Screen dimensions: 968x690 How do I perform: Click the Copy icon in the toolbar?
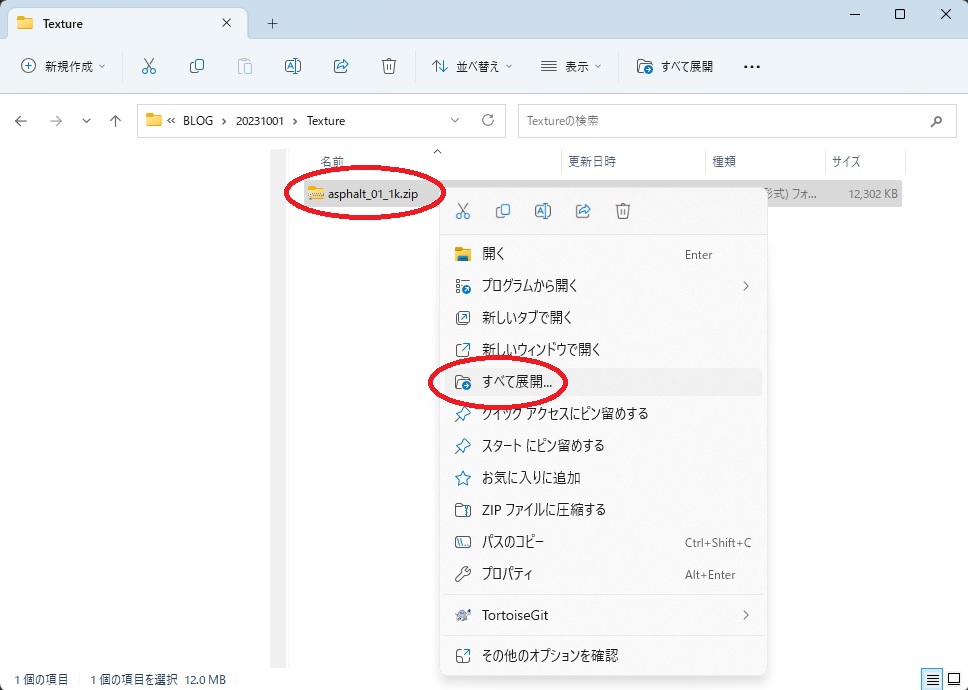pyautogui.click(x=197, y=66)
